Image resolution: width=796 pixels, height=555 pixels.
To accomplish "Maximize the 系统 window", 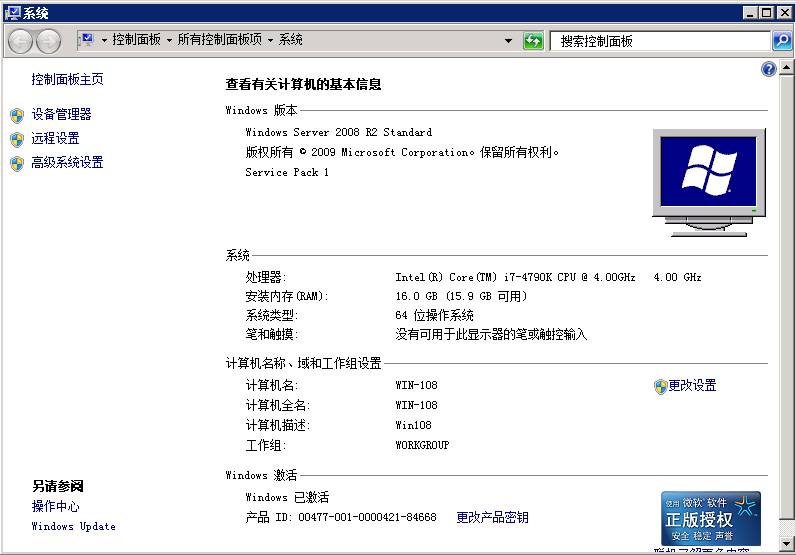I will [x=767, y=13].
